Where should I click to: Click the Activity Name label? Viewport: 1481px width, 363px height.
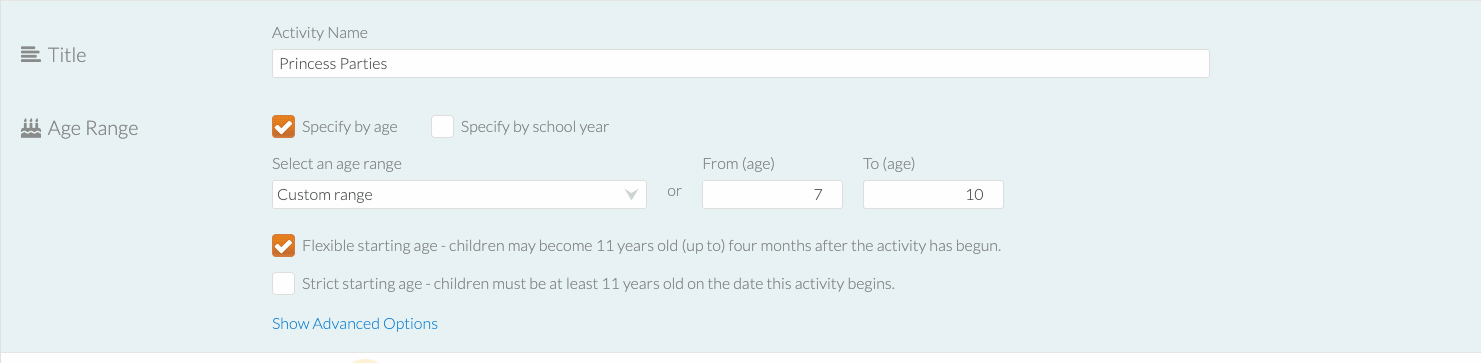click(320, 33)
